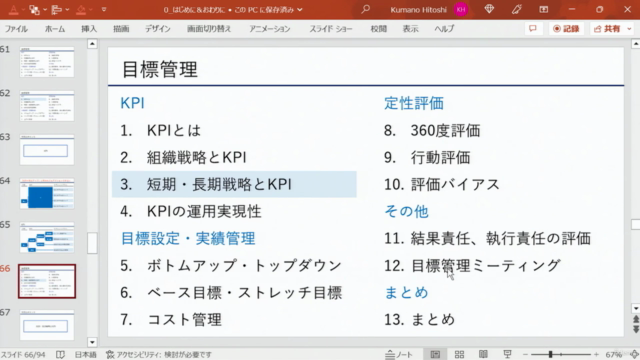Click the arrange objects icon in title bar
Screen dimensions: 640x360
click(35, 9)
